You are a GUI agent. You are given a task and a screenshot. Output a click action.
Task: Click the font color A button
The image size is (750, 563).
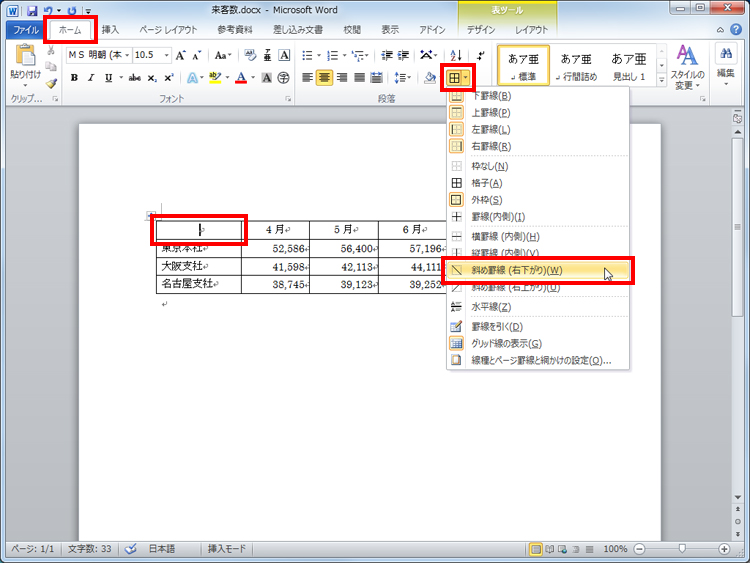pos(241,77)
